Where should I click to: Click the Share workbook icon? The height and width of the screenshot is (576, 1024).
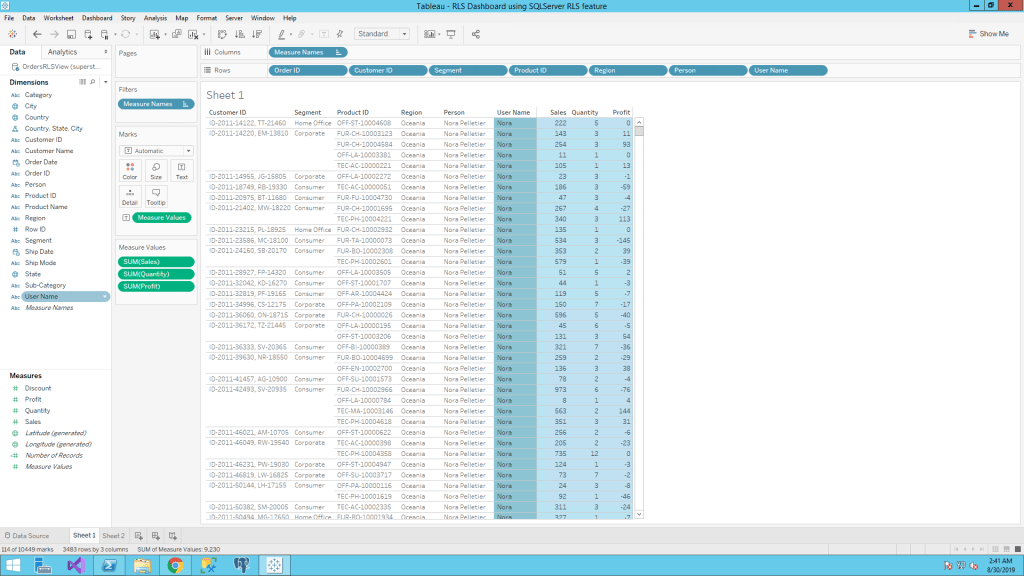tap(476, 34)
